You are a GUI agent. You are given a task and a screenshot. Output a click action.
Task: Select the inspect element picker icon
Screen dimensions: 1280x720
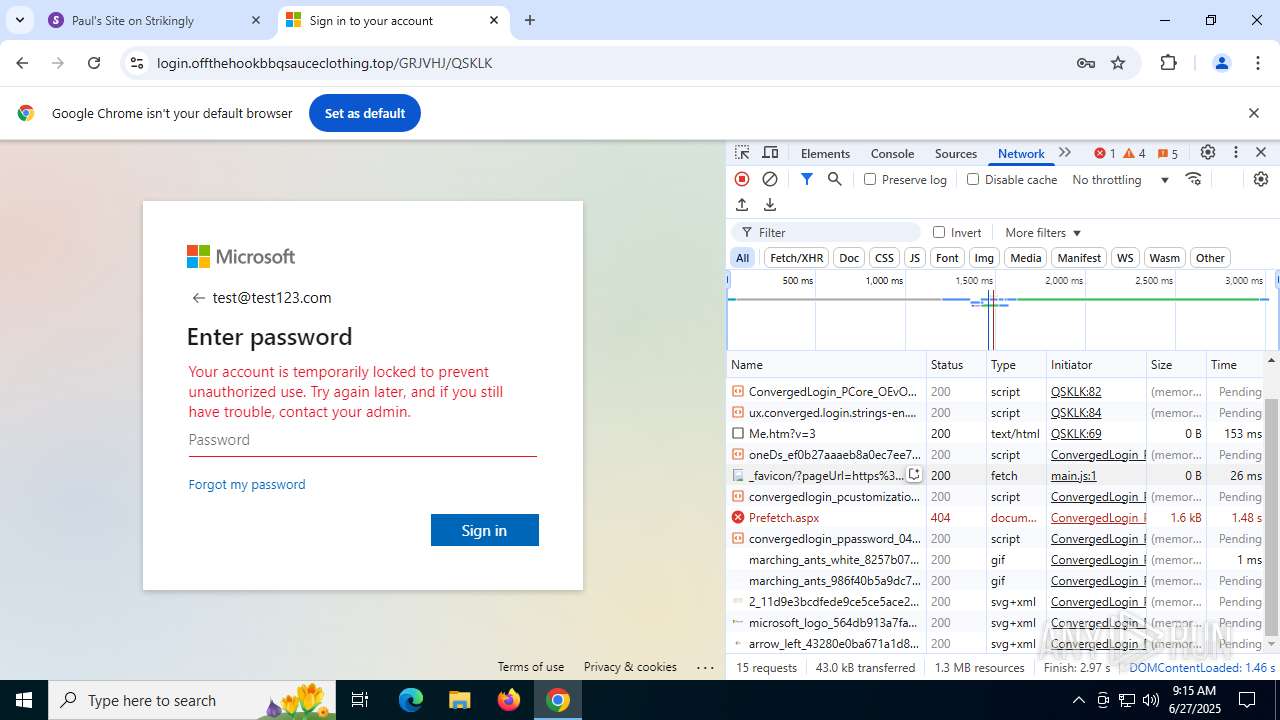[742, 153]
